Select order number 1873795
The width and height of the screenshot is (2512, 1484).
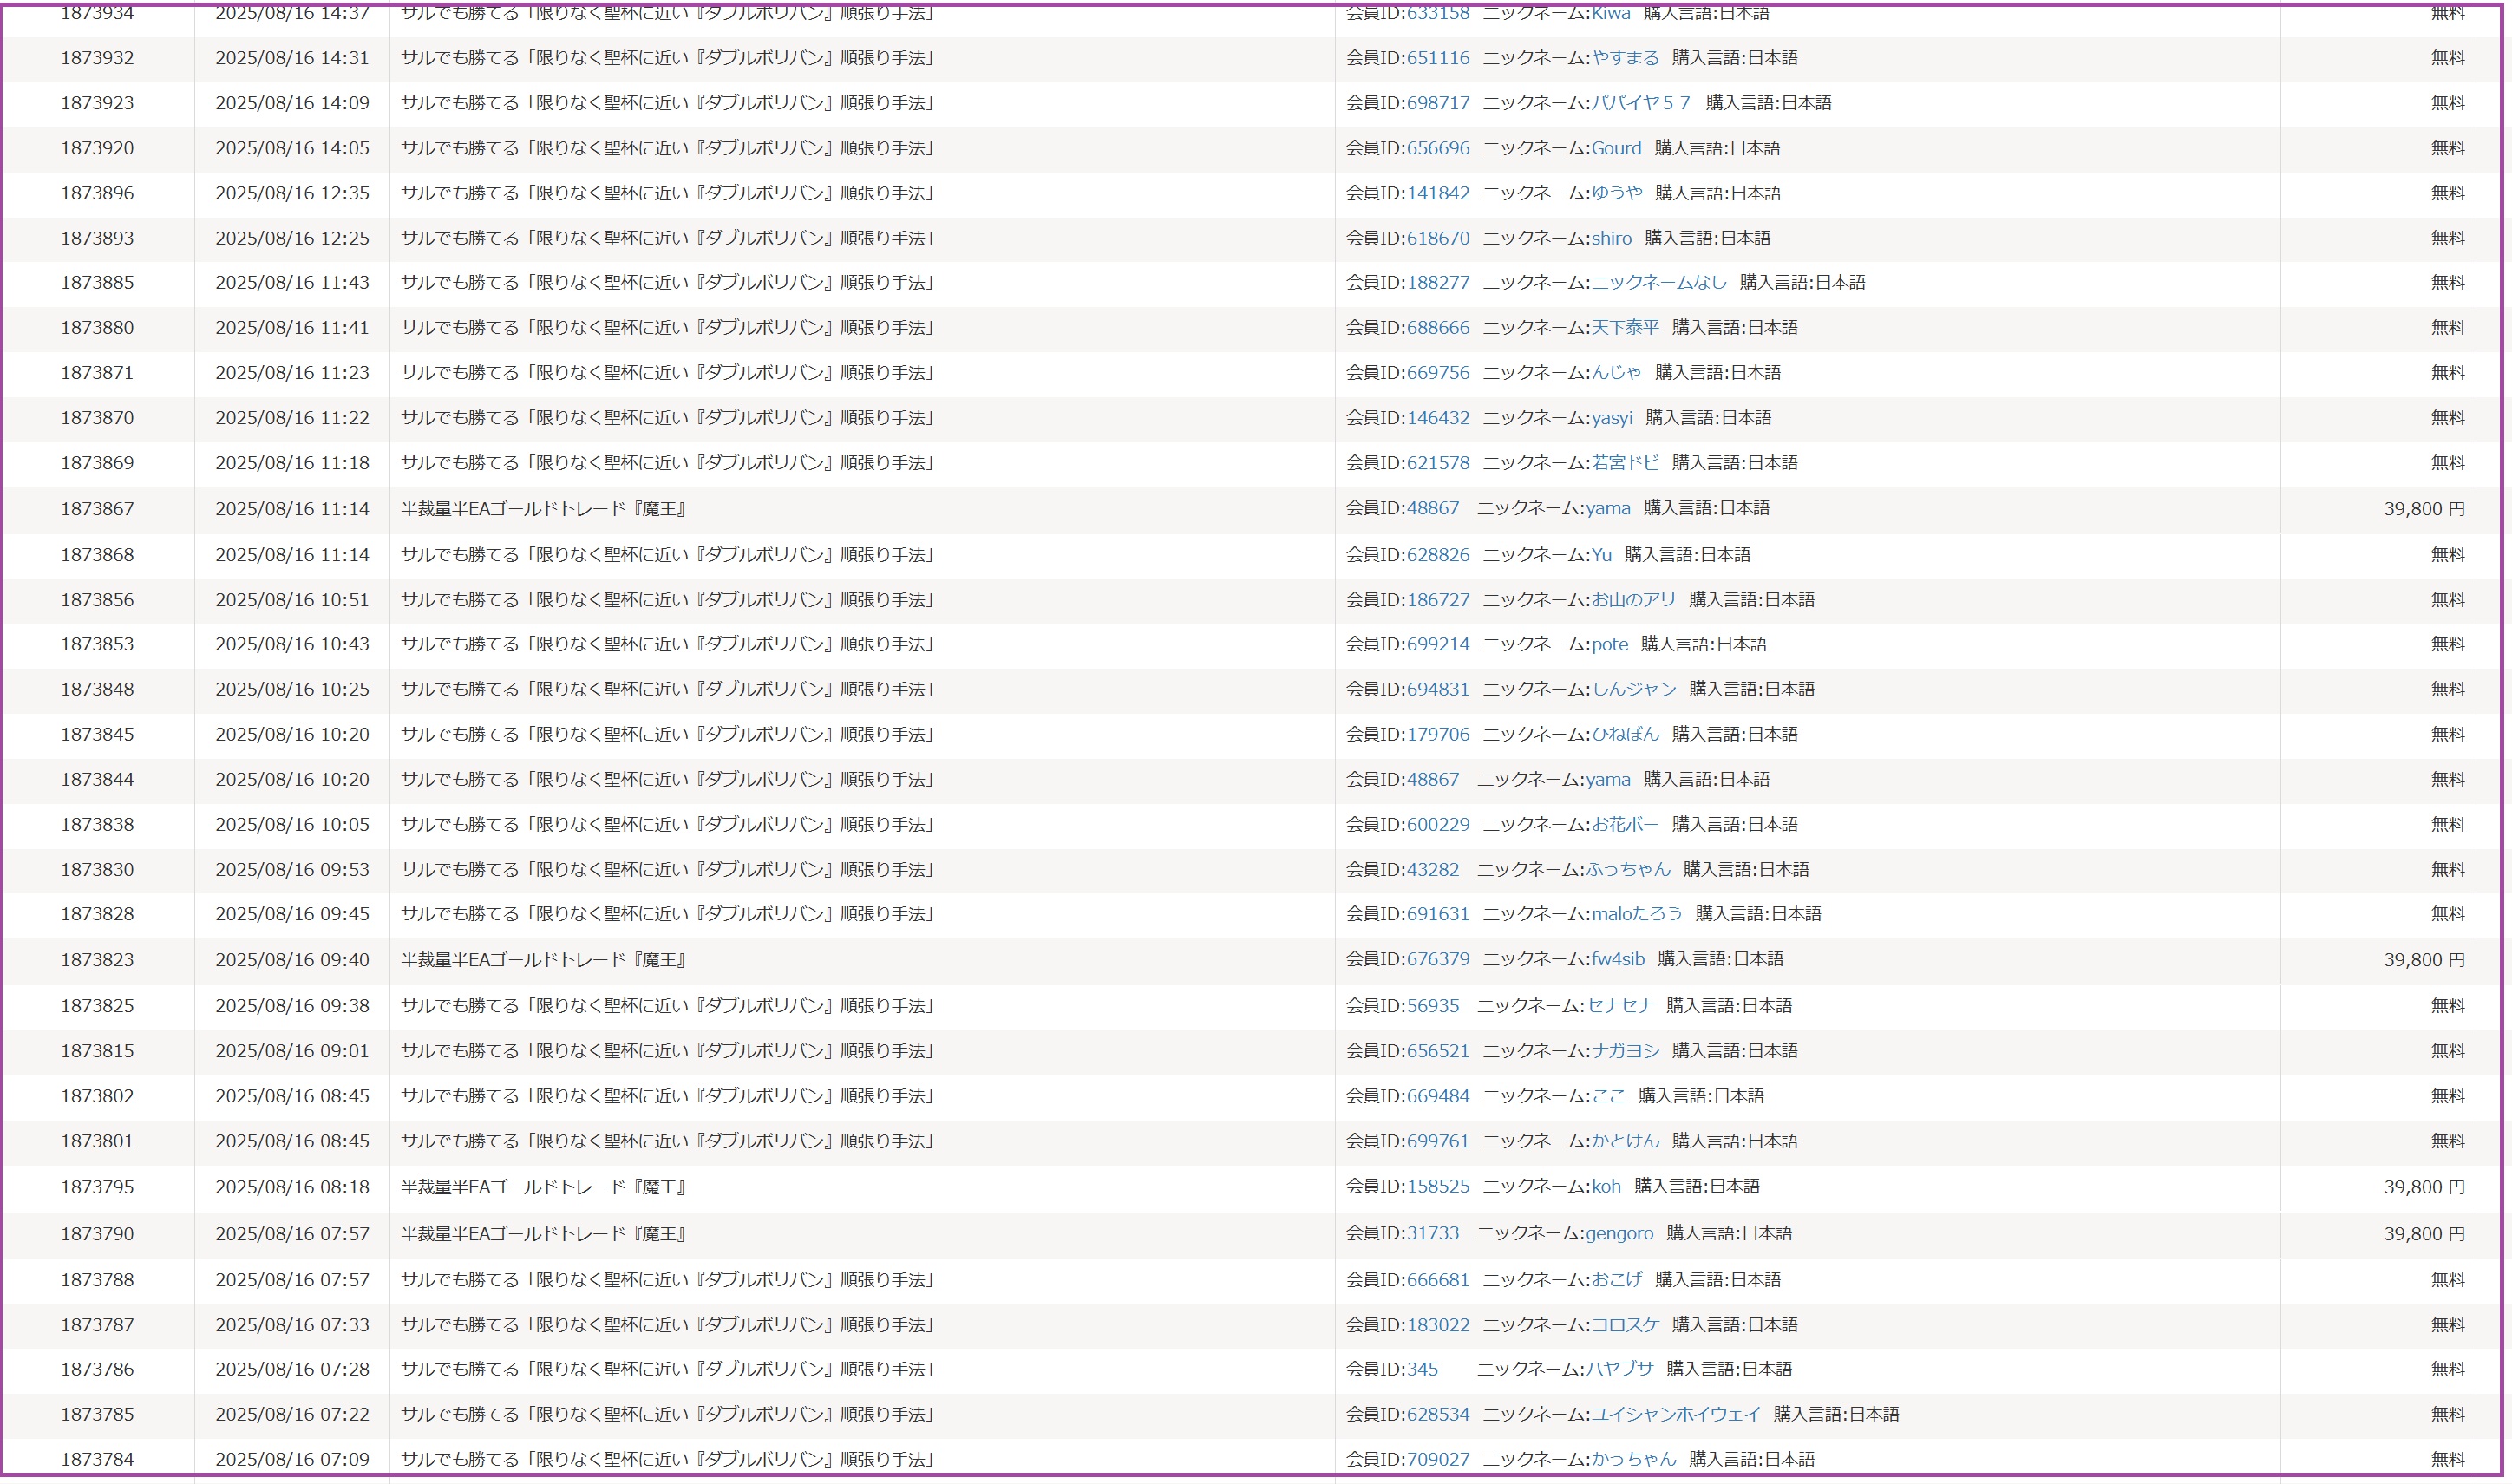click(97, 1187)
